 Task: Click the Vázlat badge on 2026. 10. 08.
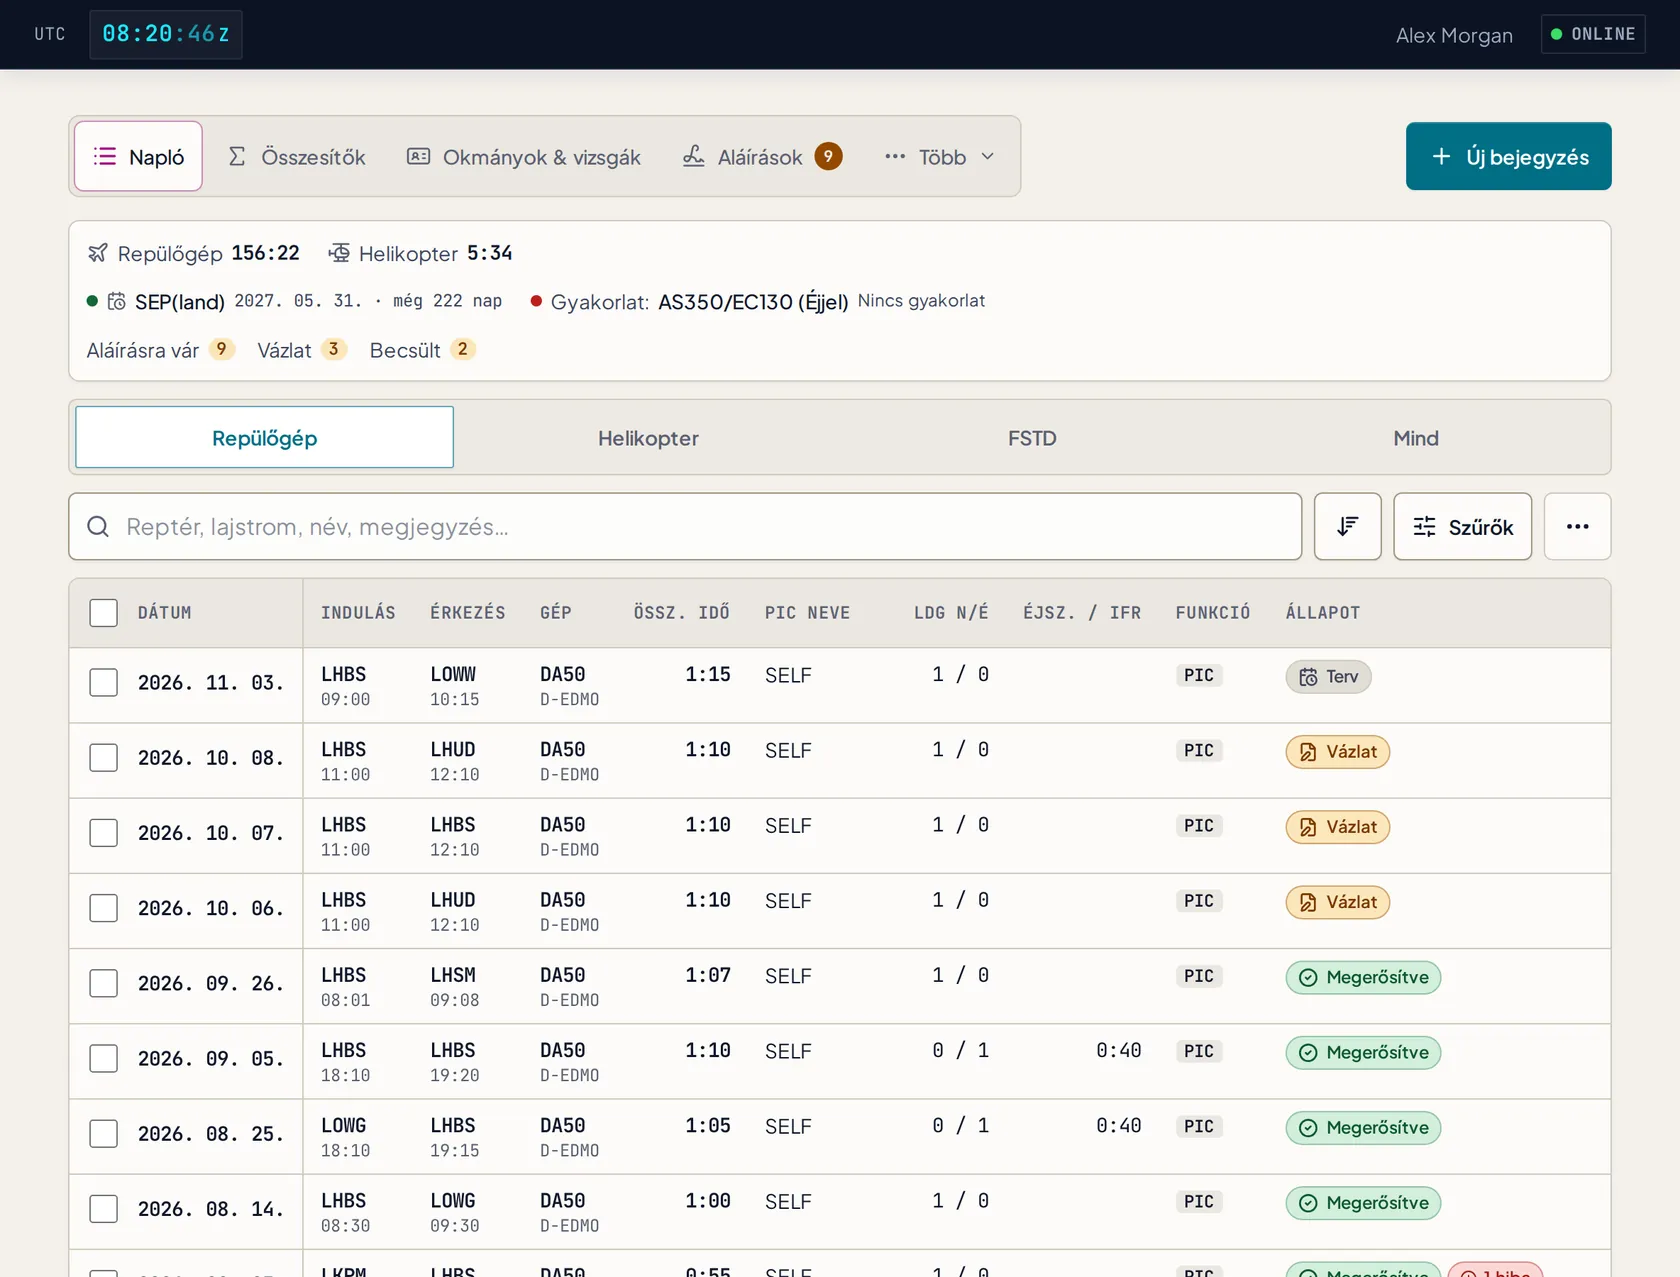pyautogui.click(x=1337, y=752)
